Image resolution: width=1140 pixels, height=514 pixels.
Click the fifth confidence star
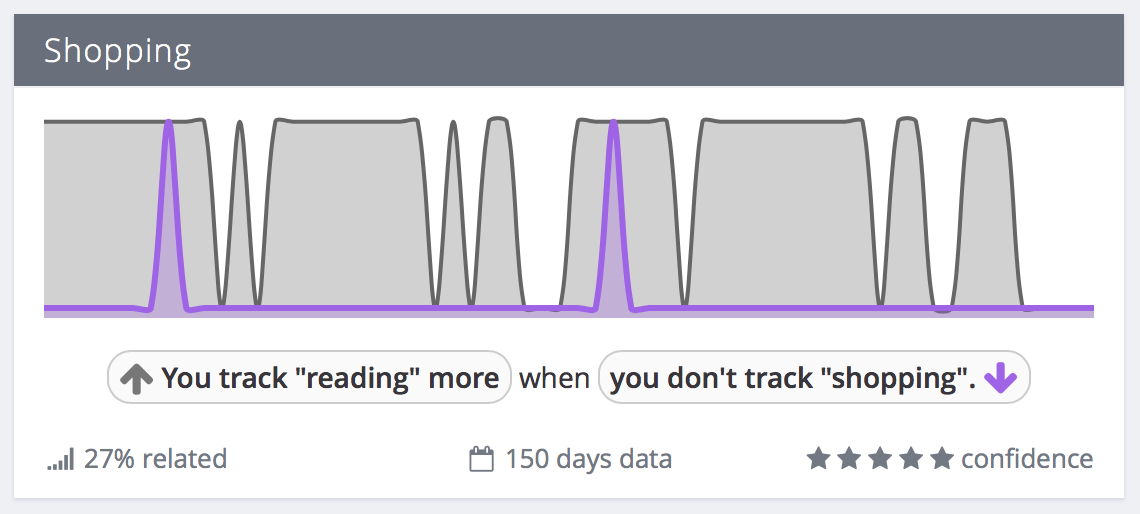(x=942, y=459)
